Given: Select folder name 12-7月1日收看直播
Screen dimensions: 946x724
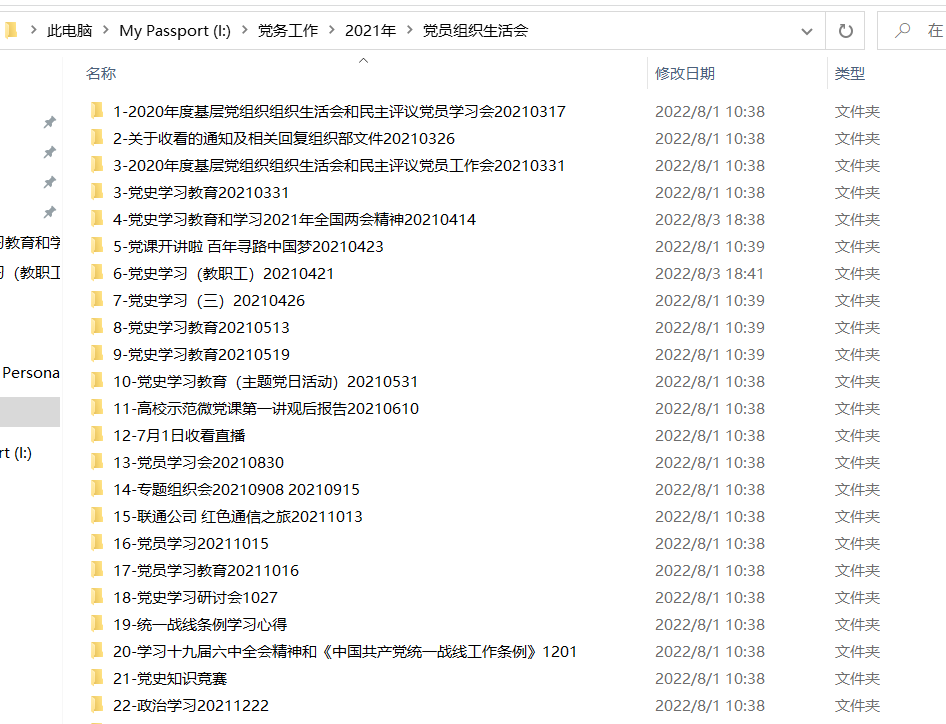Looking at the screenshot, I should 179,436.
